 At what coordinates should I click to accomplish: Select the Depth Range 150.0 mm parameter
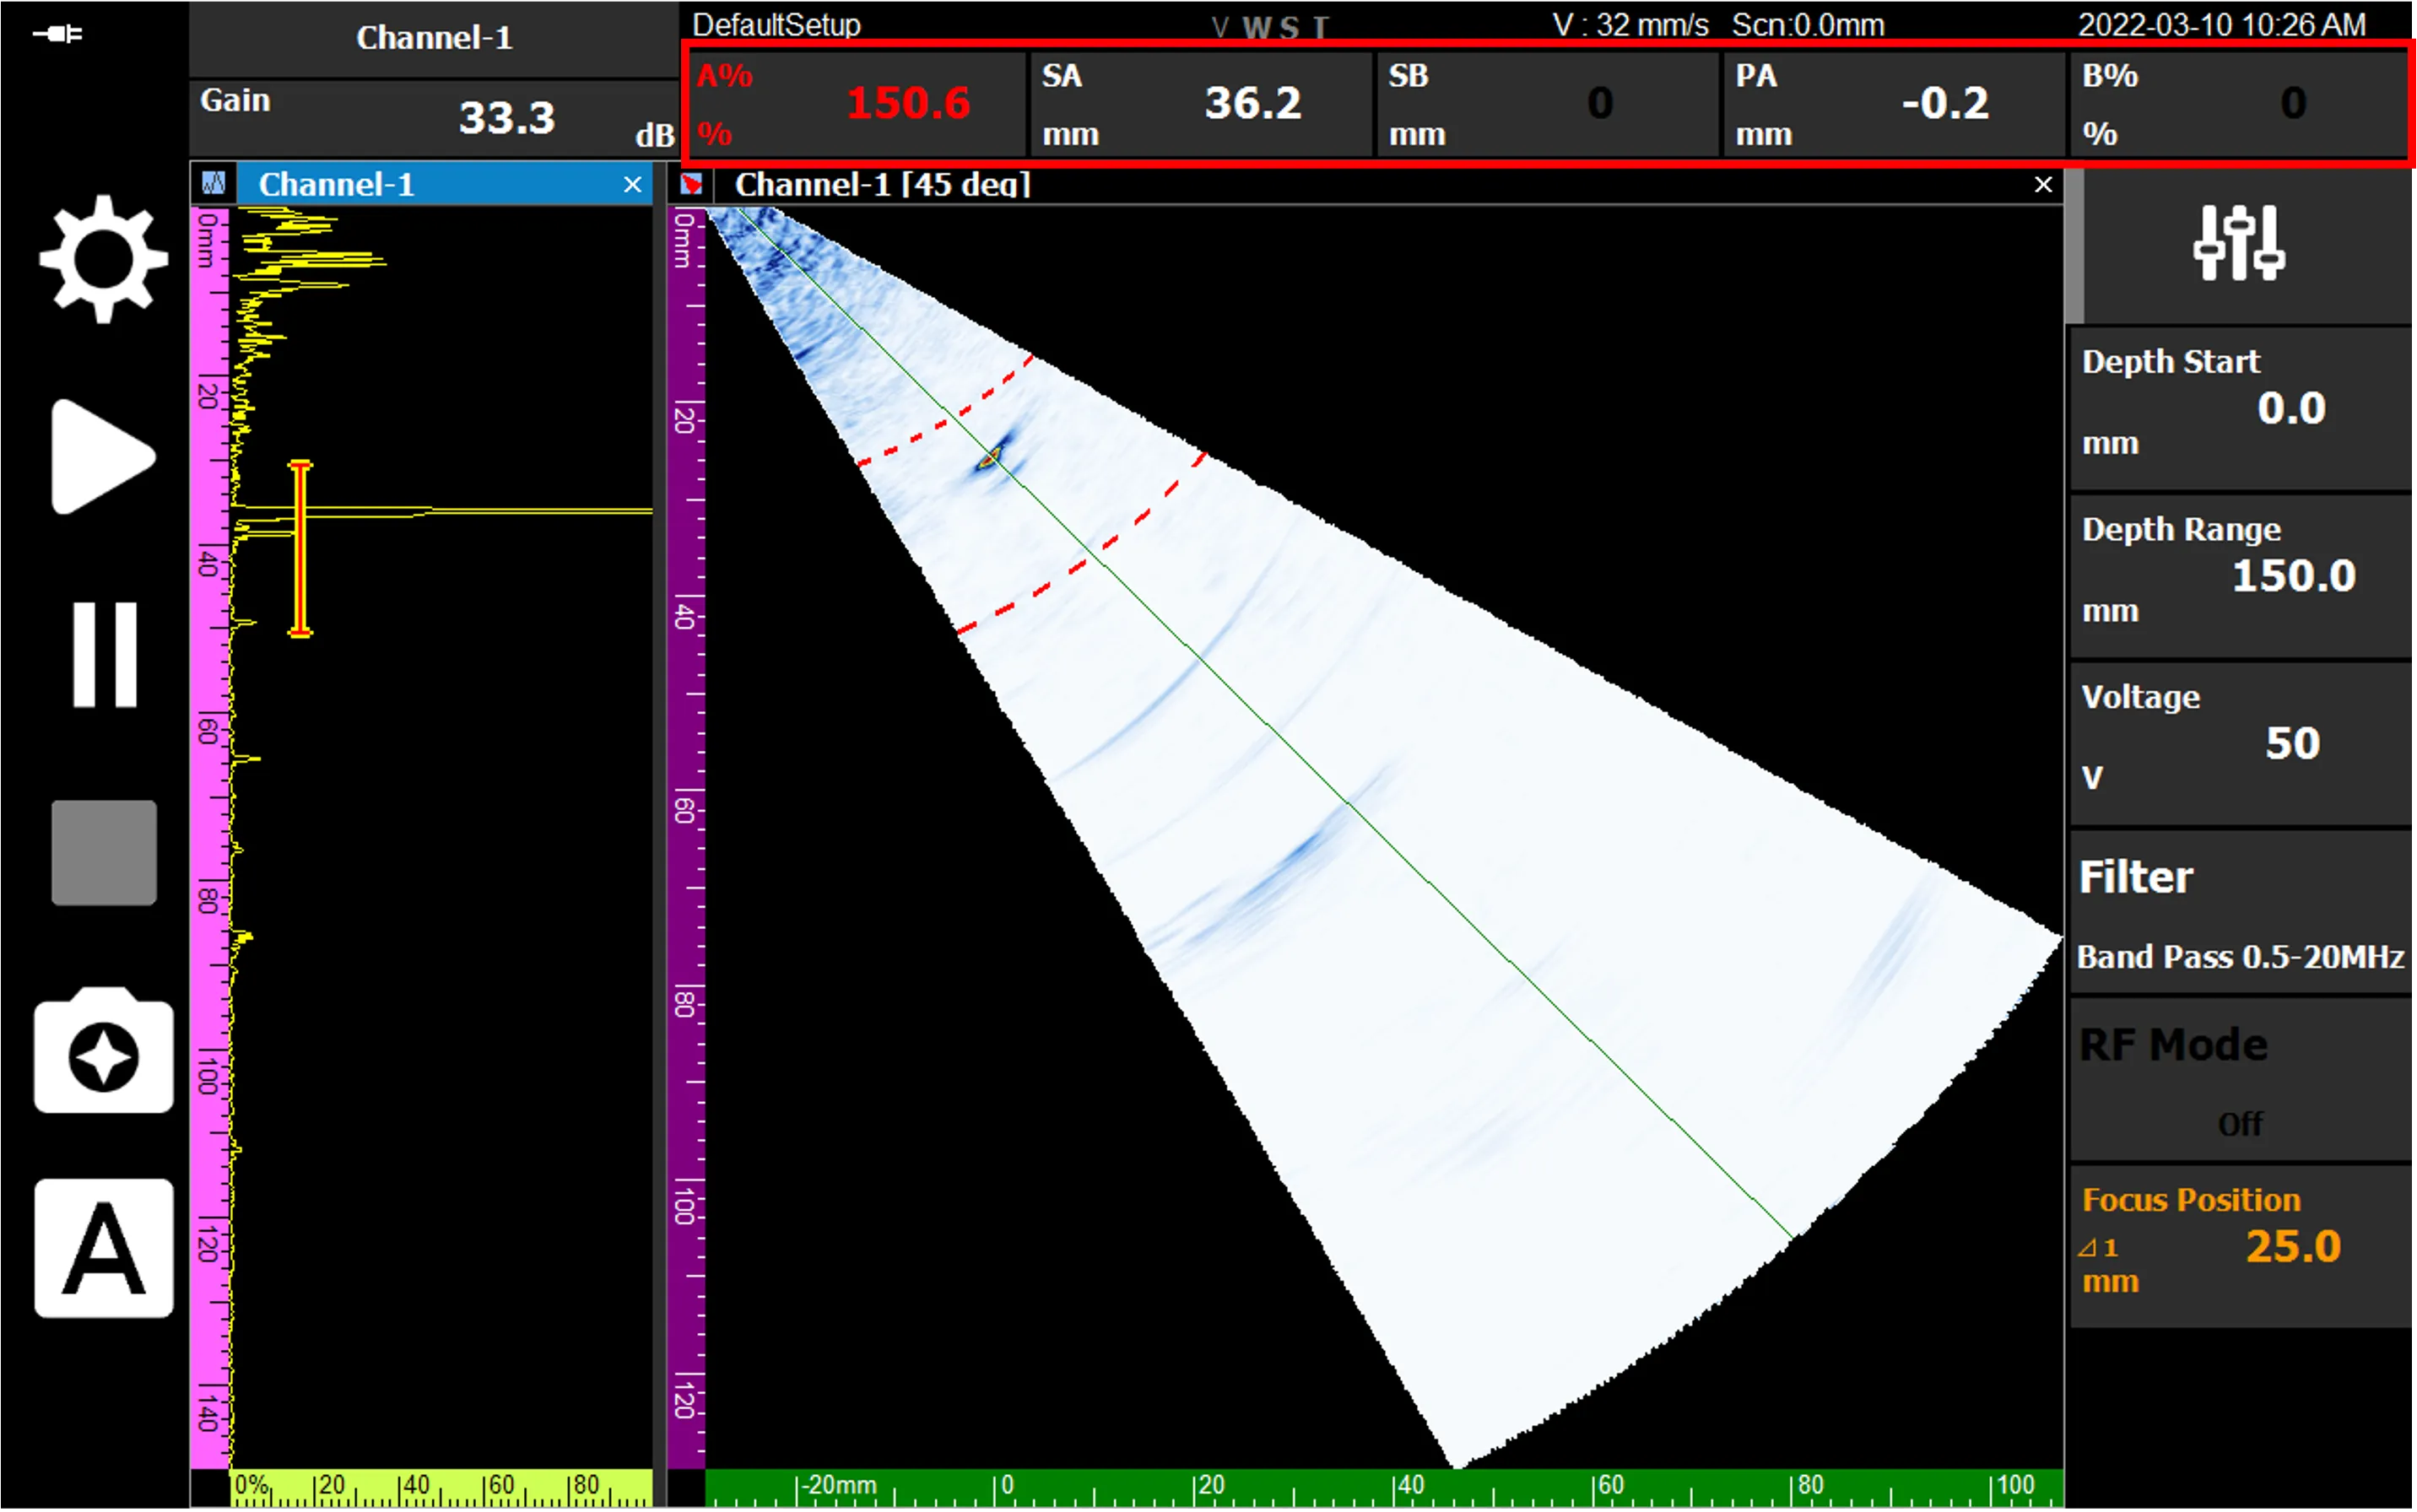tap(2240, 576)
